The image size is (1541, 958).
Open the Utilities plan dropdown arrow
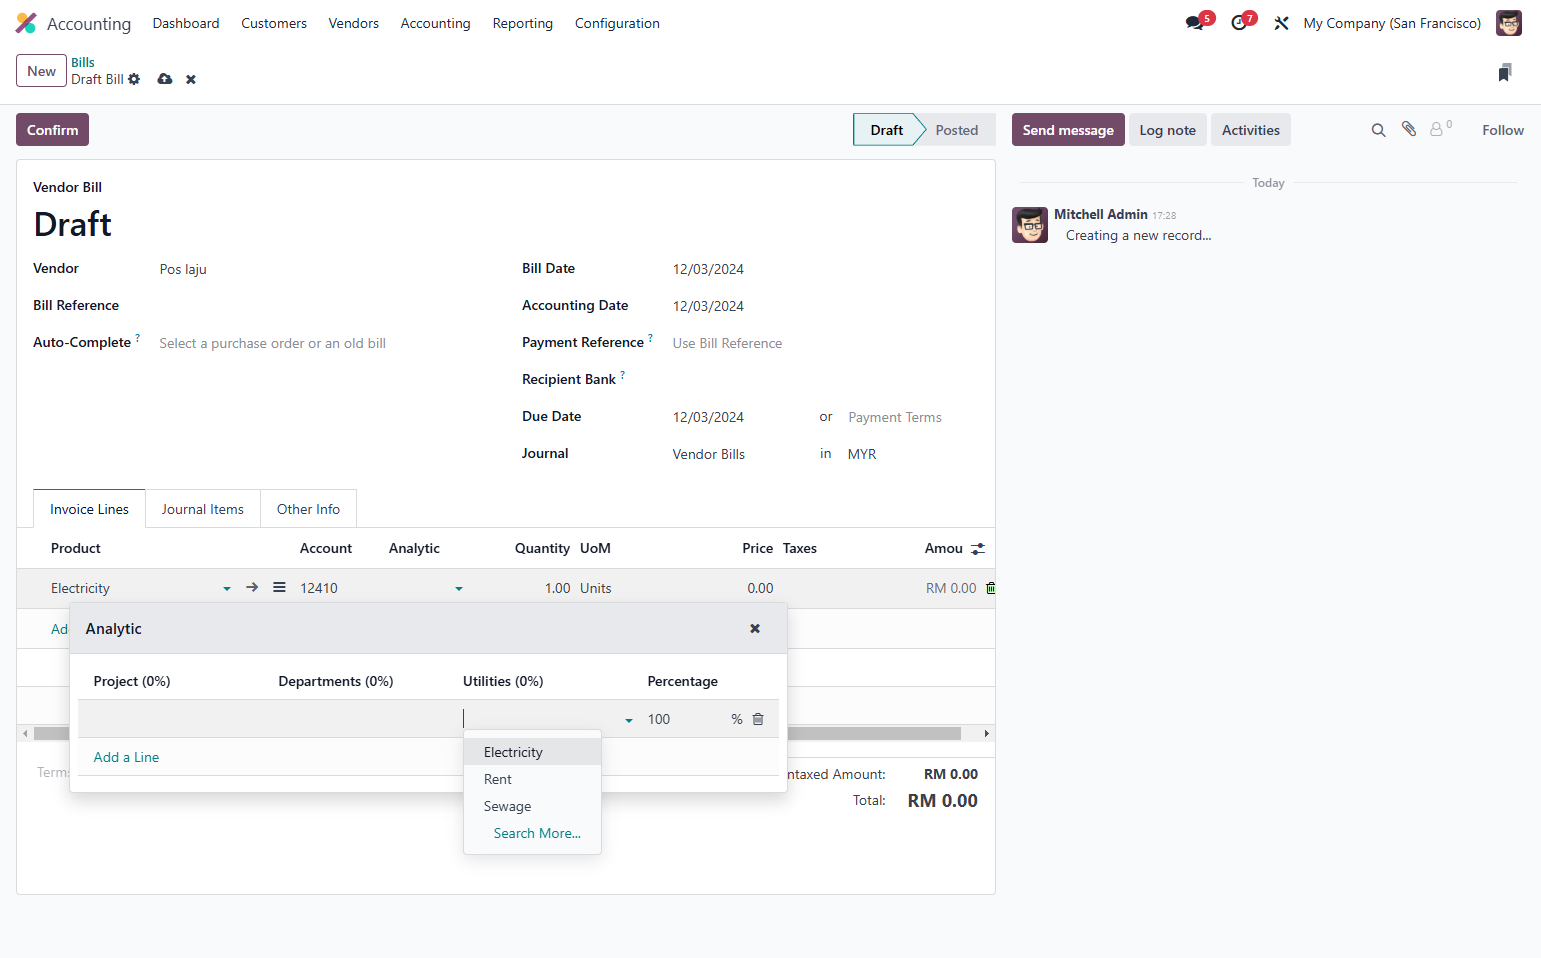tap(629, 720)
